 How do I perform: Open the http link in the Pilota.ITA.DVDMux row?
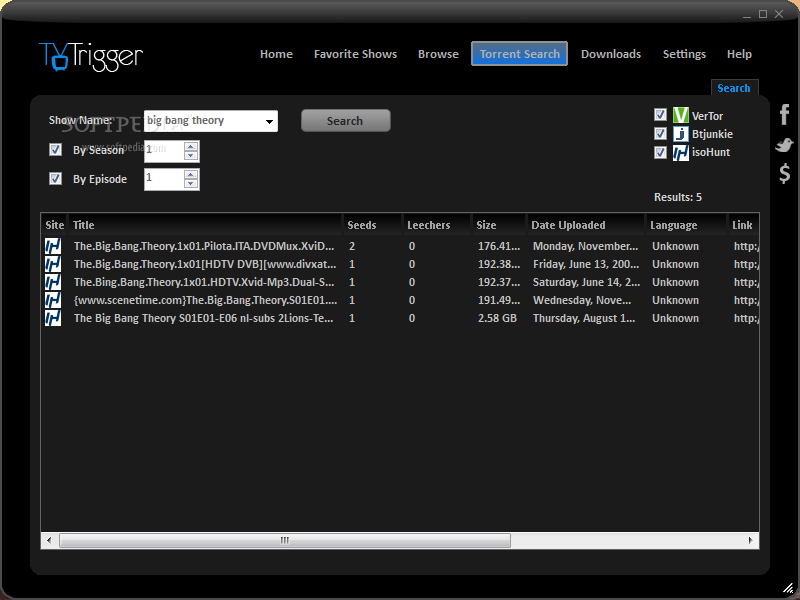[x=746, y=246]
